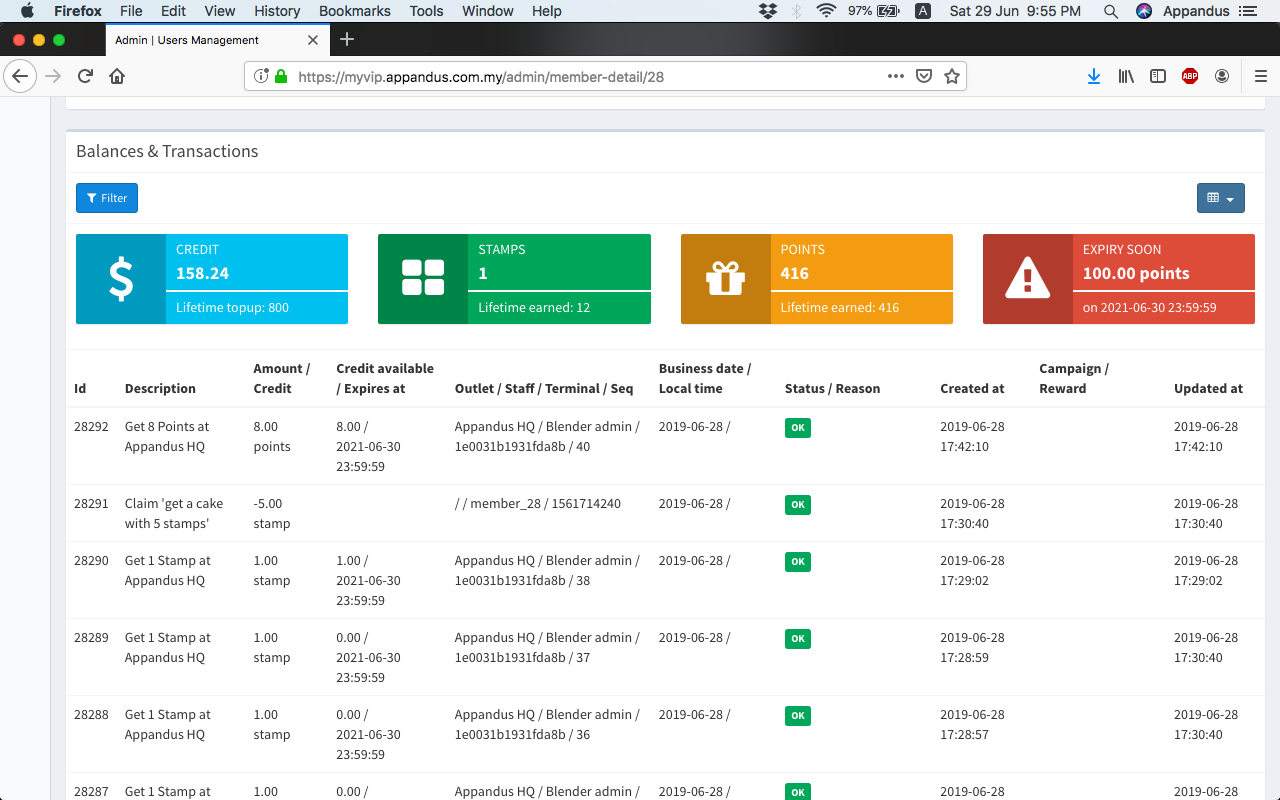This screenshot has height=800, width=1280.
Task: Open macOS Notification Center
Action: click(1247, 11)
